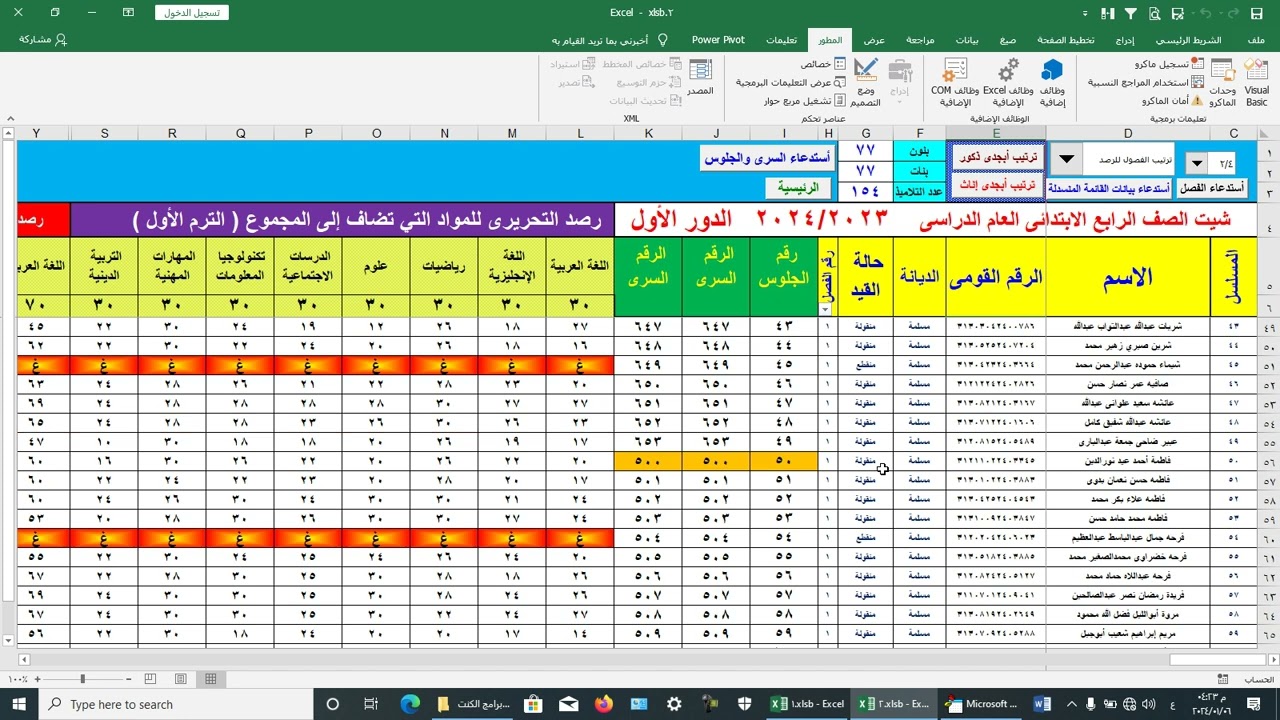Viewport: 1280px width, 720px height.
Task: Click Record Macro (تسجيل ماكرو)
Action: coord(1171,64)
